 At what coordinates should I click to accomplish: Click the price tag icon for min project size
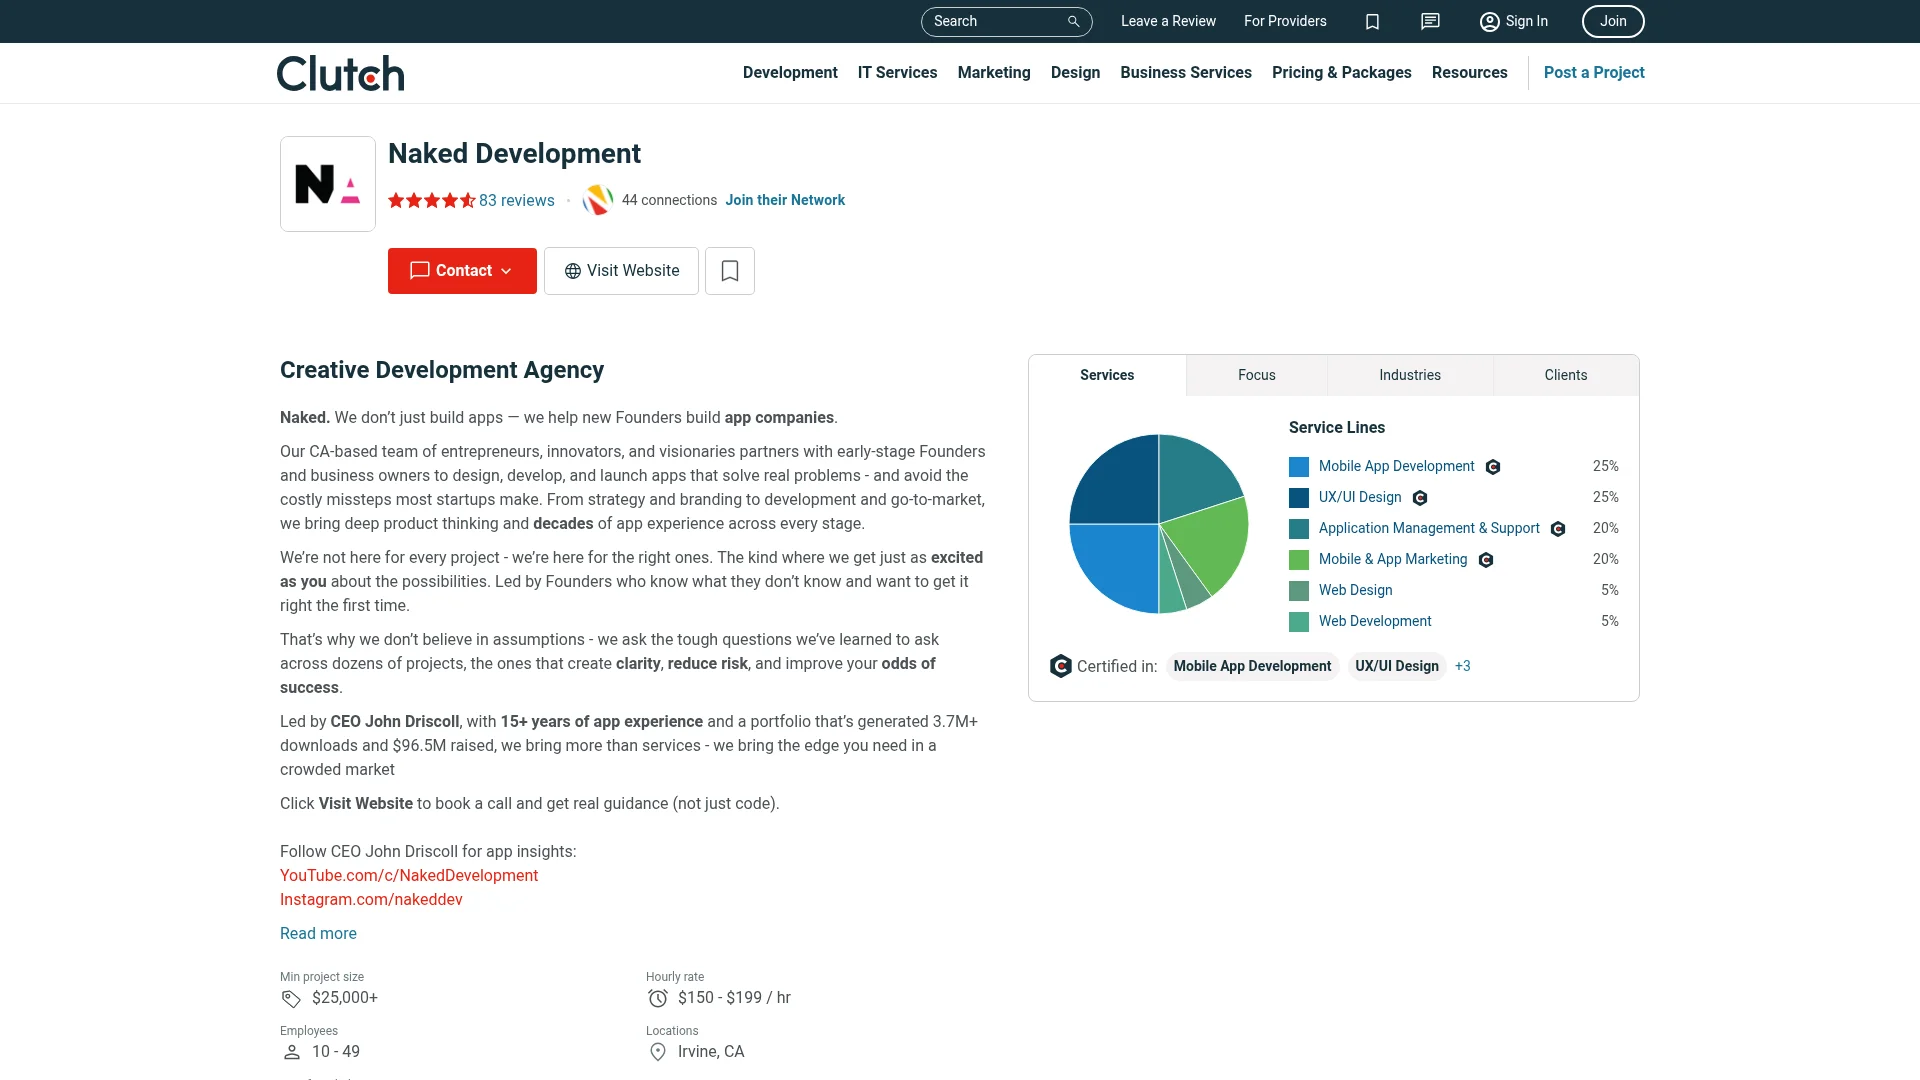(x=291, y=998)
